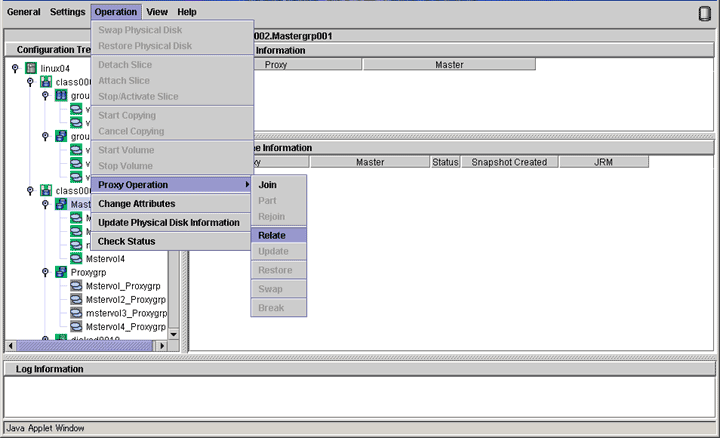The height and width of the screenshot is (438, 720).
Task: Click the status icon in top-right corner
Action: coord(704,13)
